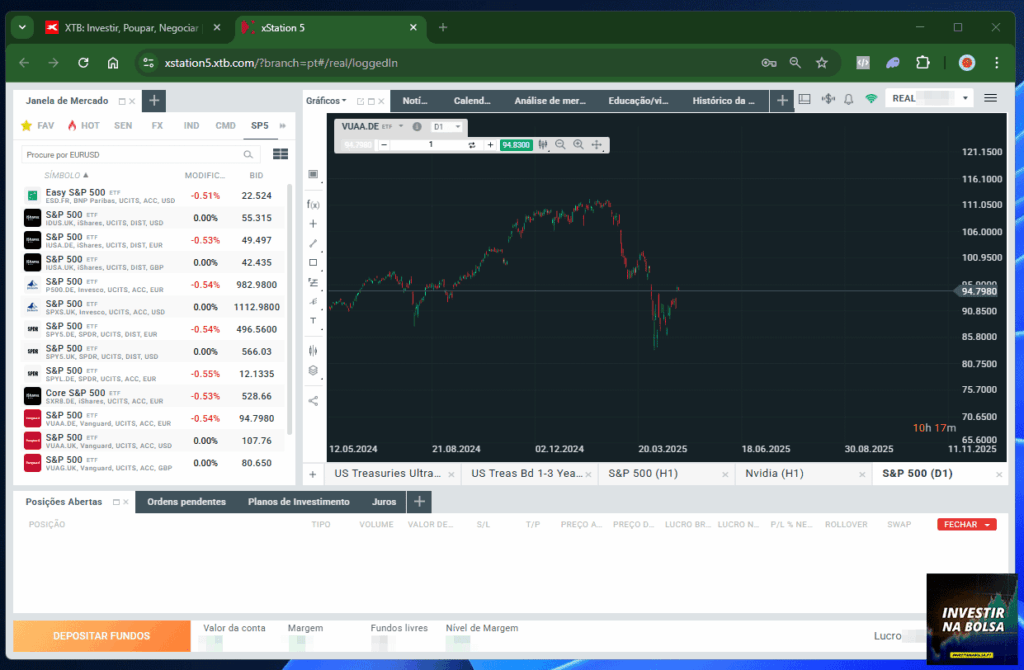Viewport: 1024px width, 670px height.
Task: Select the FAV market tab
Action: point(38,125)
